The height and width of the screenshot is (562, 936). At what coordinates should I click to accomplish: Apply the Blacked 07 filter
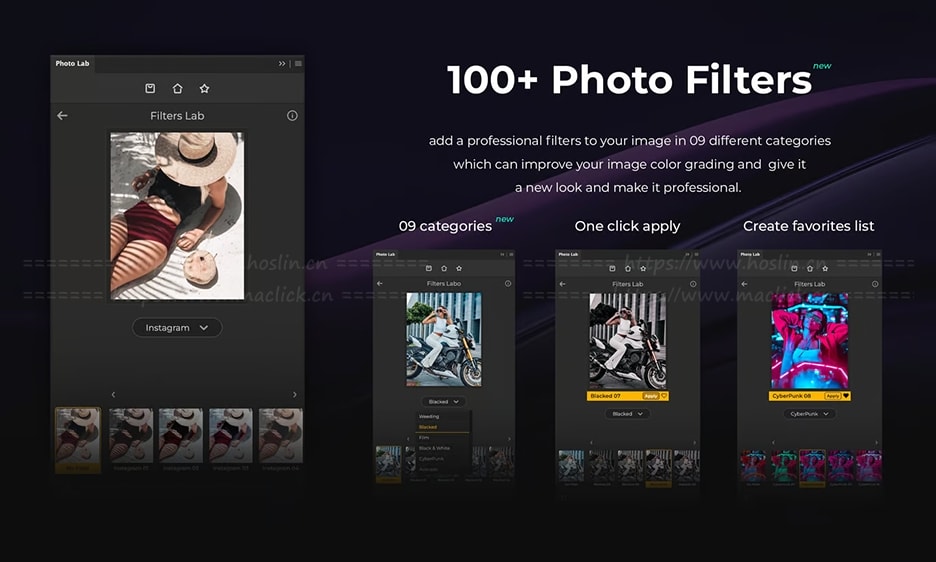[651, 396]
